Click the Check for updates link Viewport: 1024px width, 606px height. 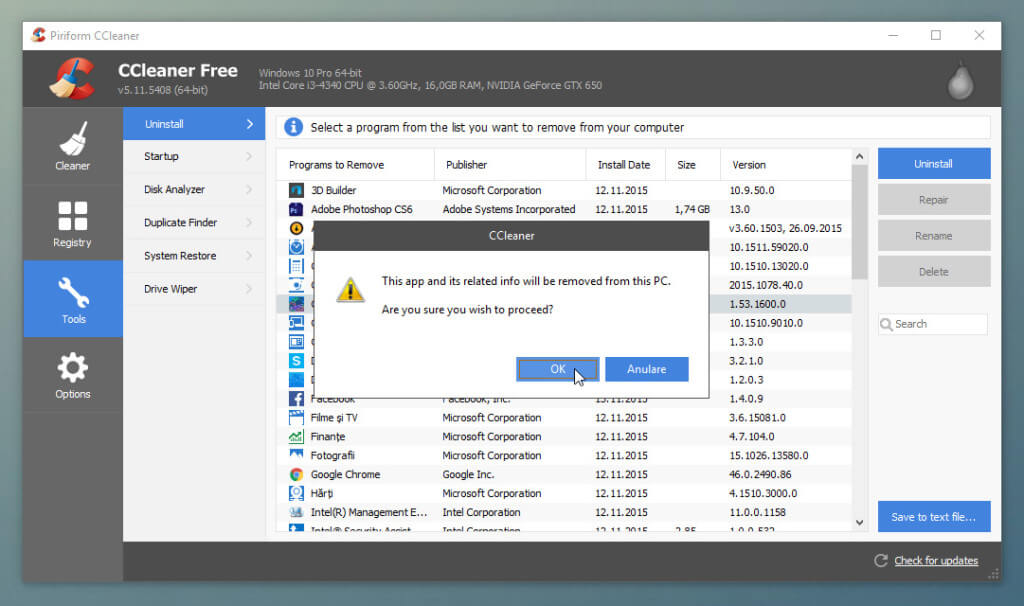[x=936, y=561]
